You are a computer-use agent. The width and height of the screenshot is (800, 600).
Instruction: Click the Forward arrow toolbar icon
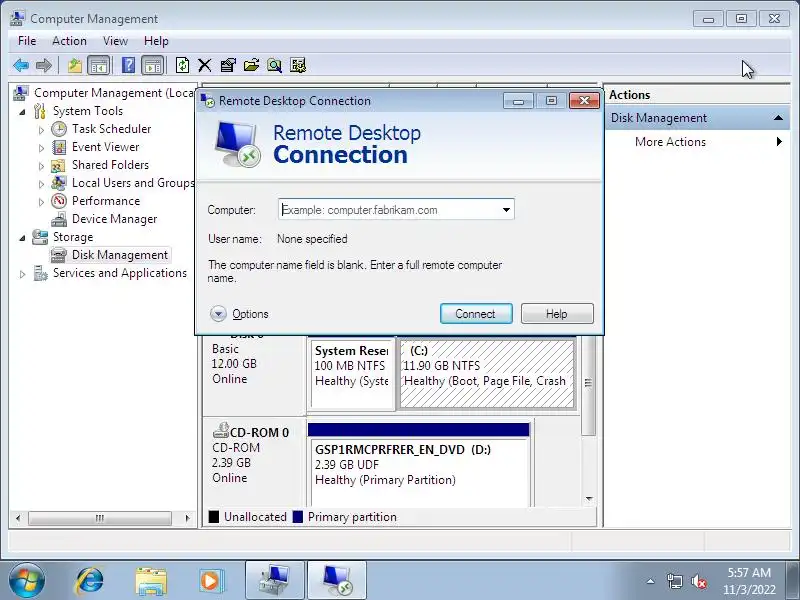click(44, 65)
